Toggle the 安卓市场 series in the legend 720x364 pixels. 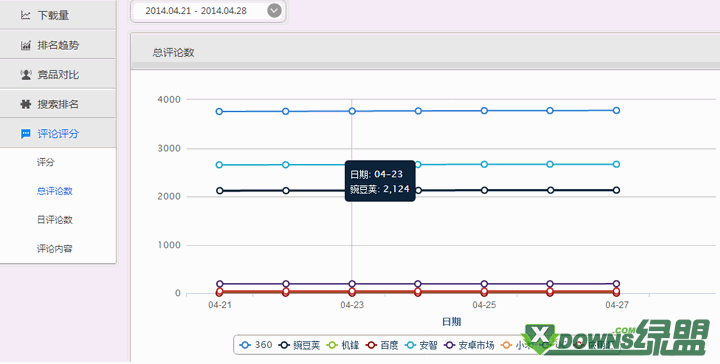click(x=469, y=345)
